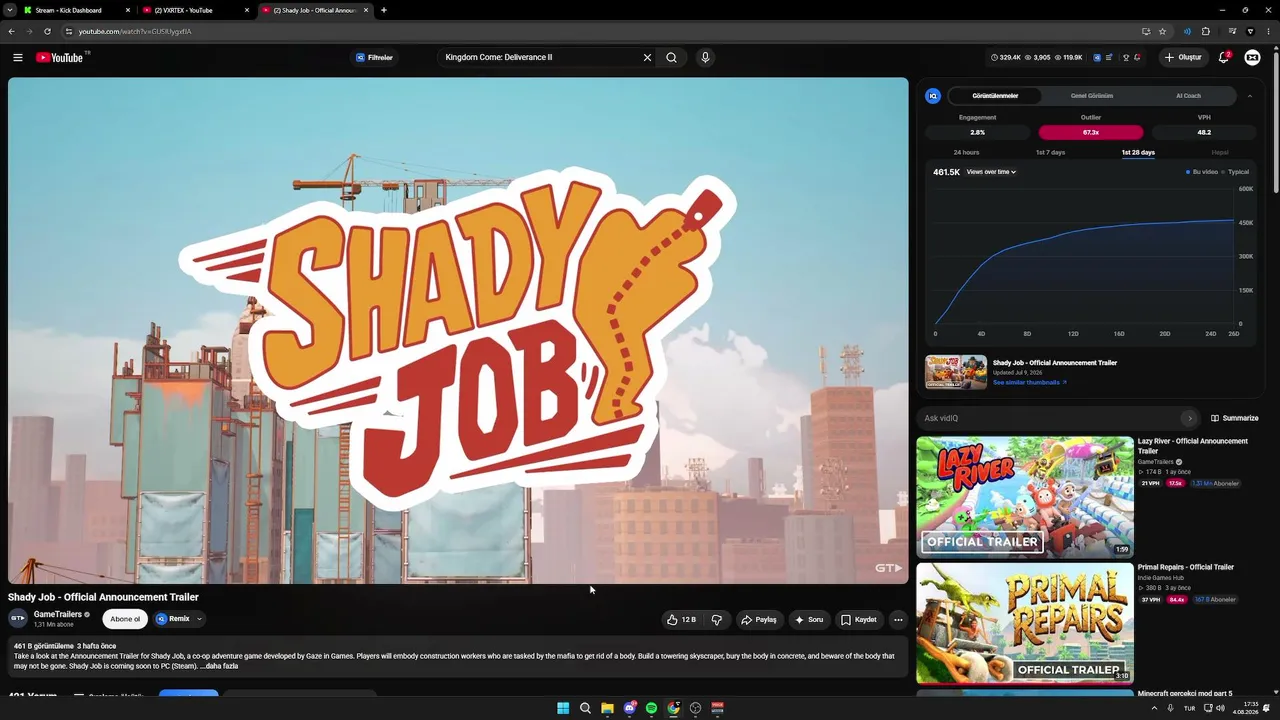1280x720 pixels.
Task: Click the VPH 48.2 value pill
Action: (x=1204, y=132)
